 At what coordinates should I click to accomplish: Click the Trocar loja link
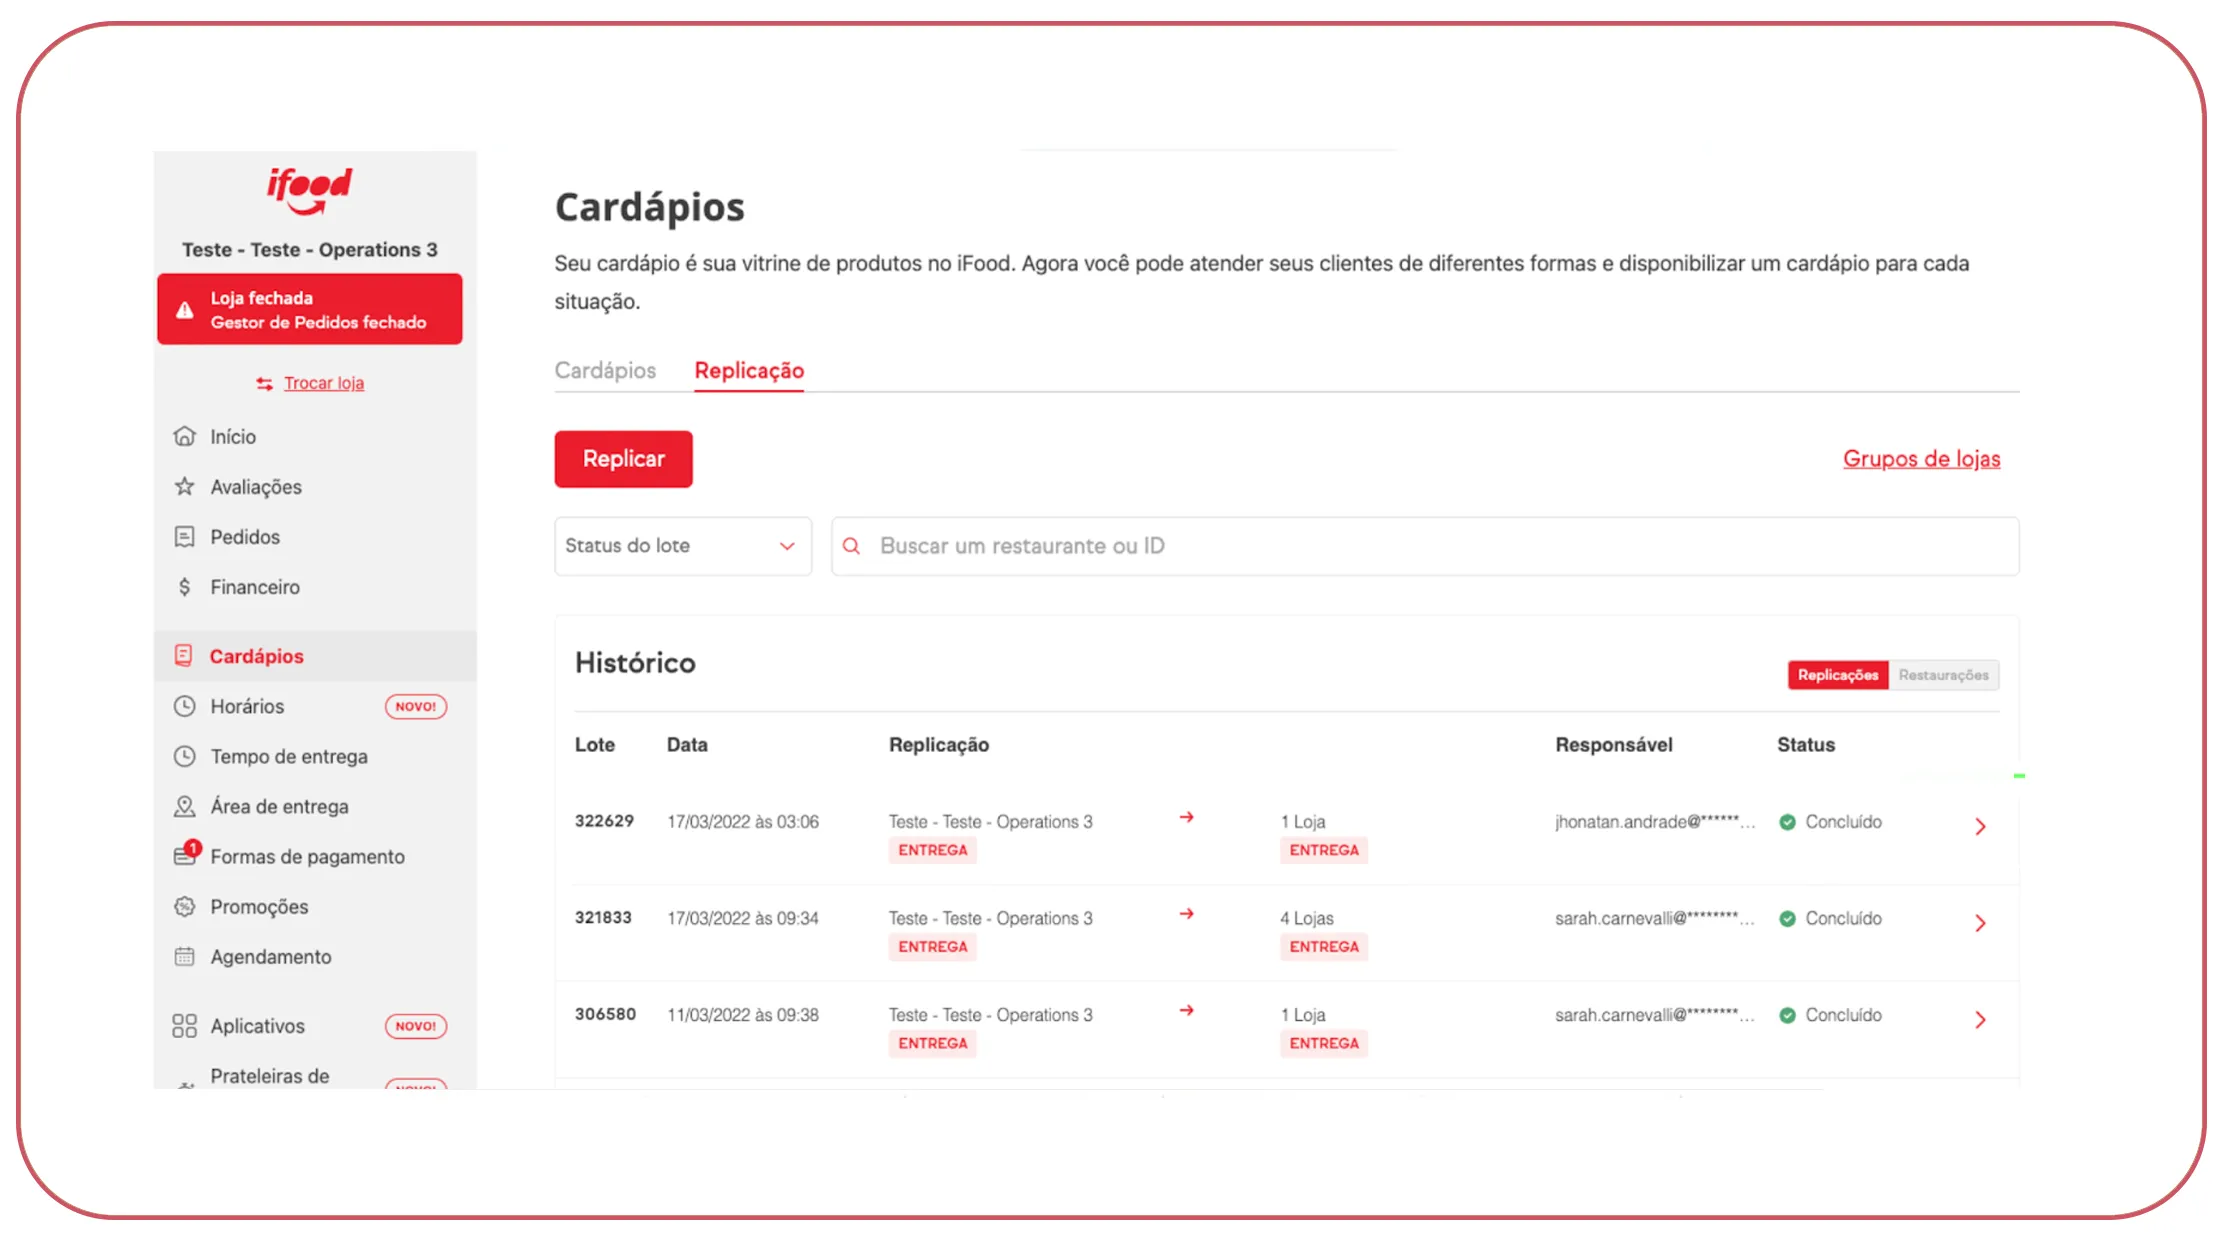[324, 383]
